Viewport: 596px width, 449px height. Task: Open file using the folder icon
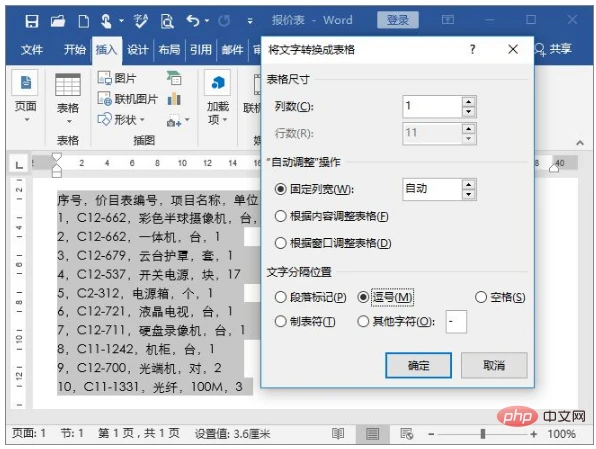58,21
